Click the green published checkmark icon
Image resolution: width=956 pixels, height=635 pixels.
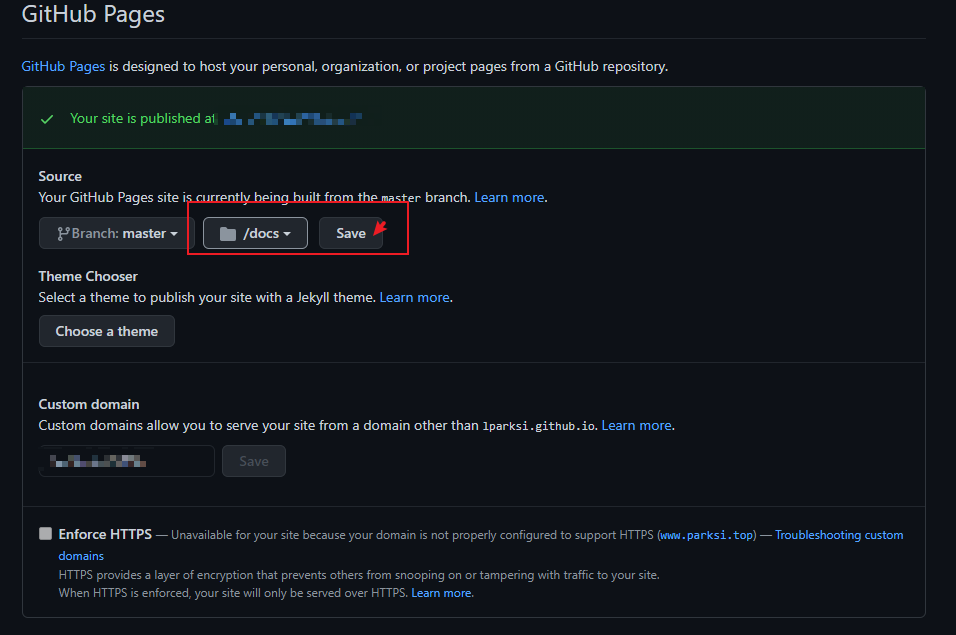[x=47, y=119]
